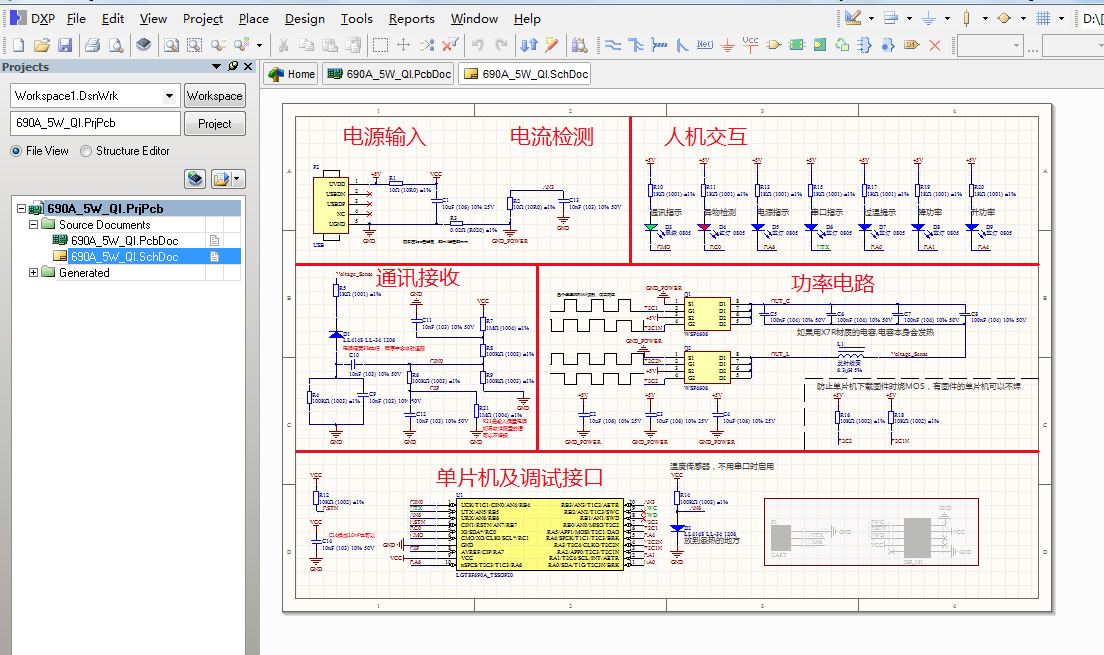Place Wire tool

pyautogui.click(x=613, y=46)
